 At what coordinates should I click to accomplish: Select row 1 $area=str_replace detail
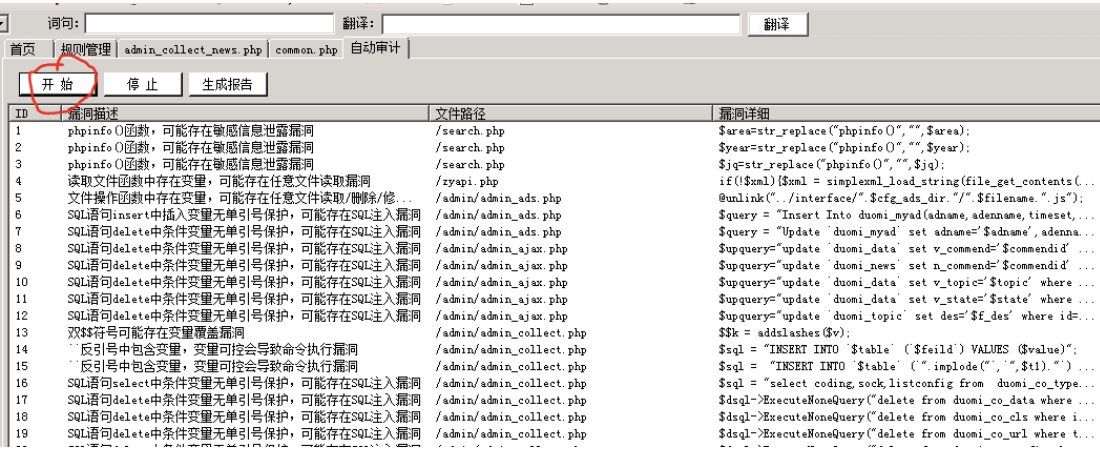(844, 130)
